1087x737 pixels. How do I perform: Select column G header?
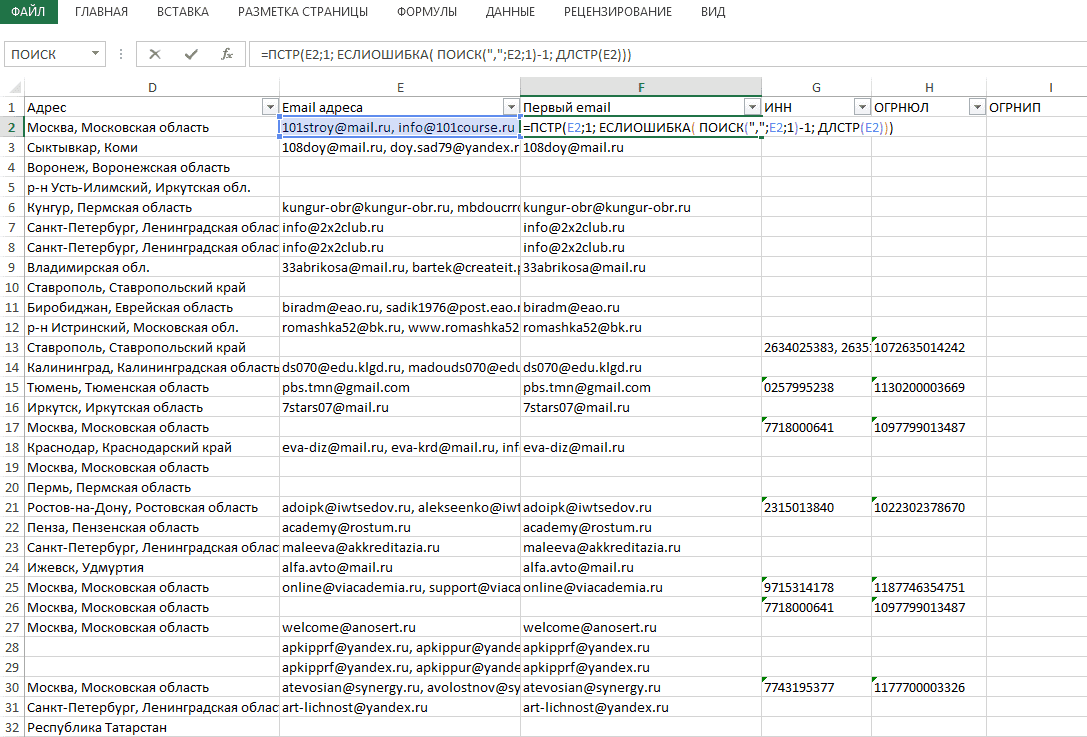click(817, 87)
